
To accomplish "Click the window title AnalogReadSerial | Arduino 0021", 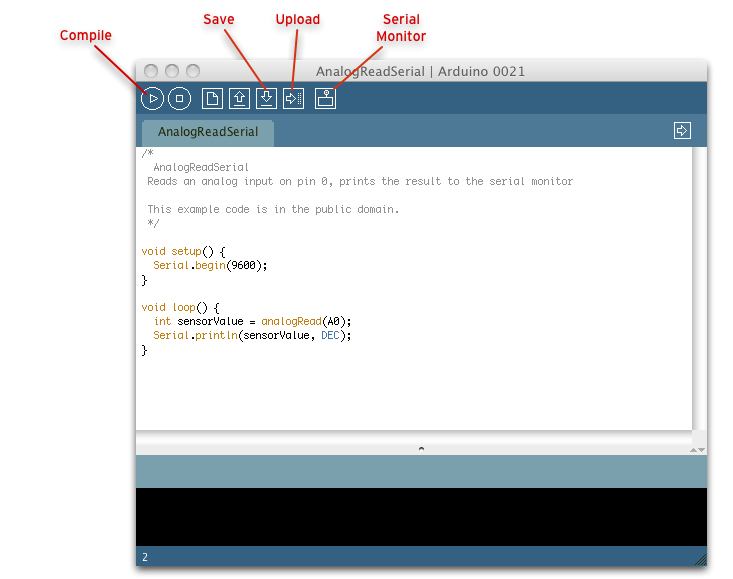I will 420,72.
